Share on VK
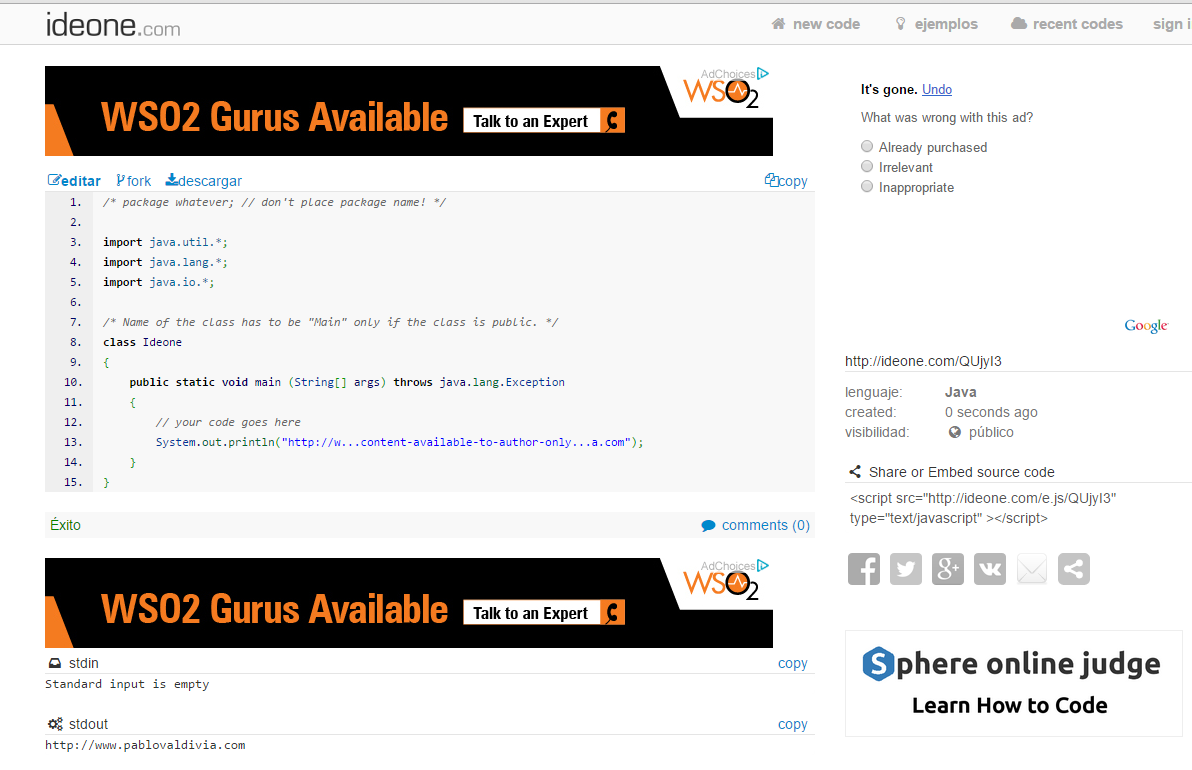 [990, 569]
